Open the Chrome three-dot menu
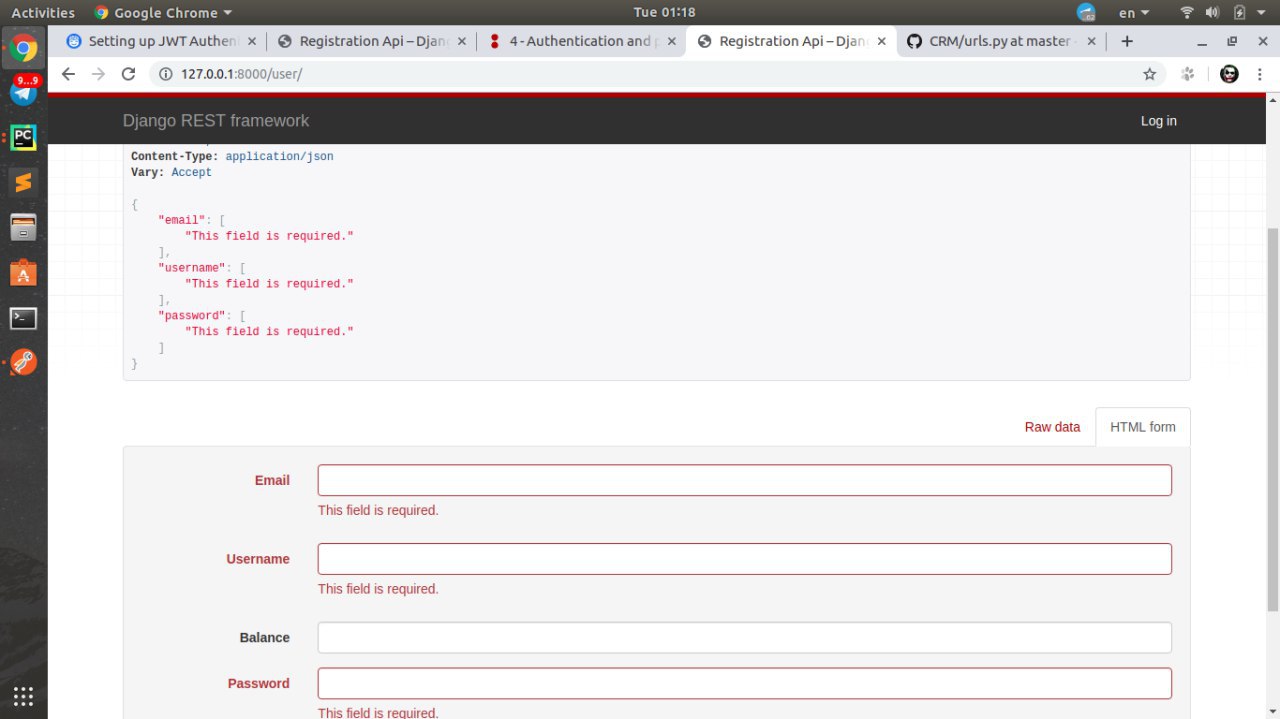 [x=1262, y=74]
